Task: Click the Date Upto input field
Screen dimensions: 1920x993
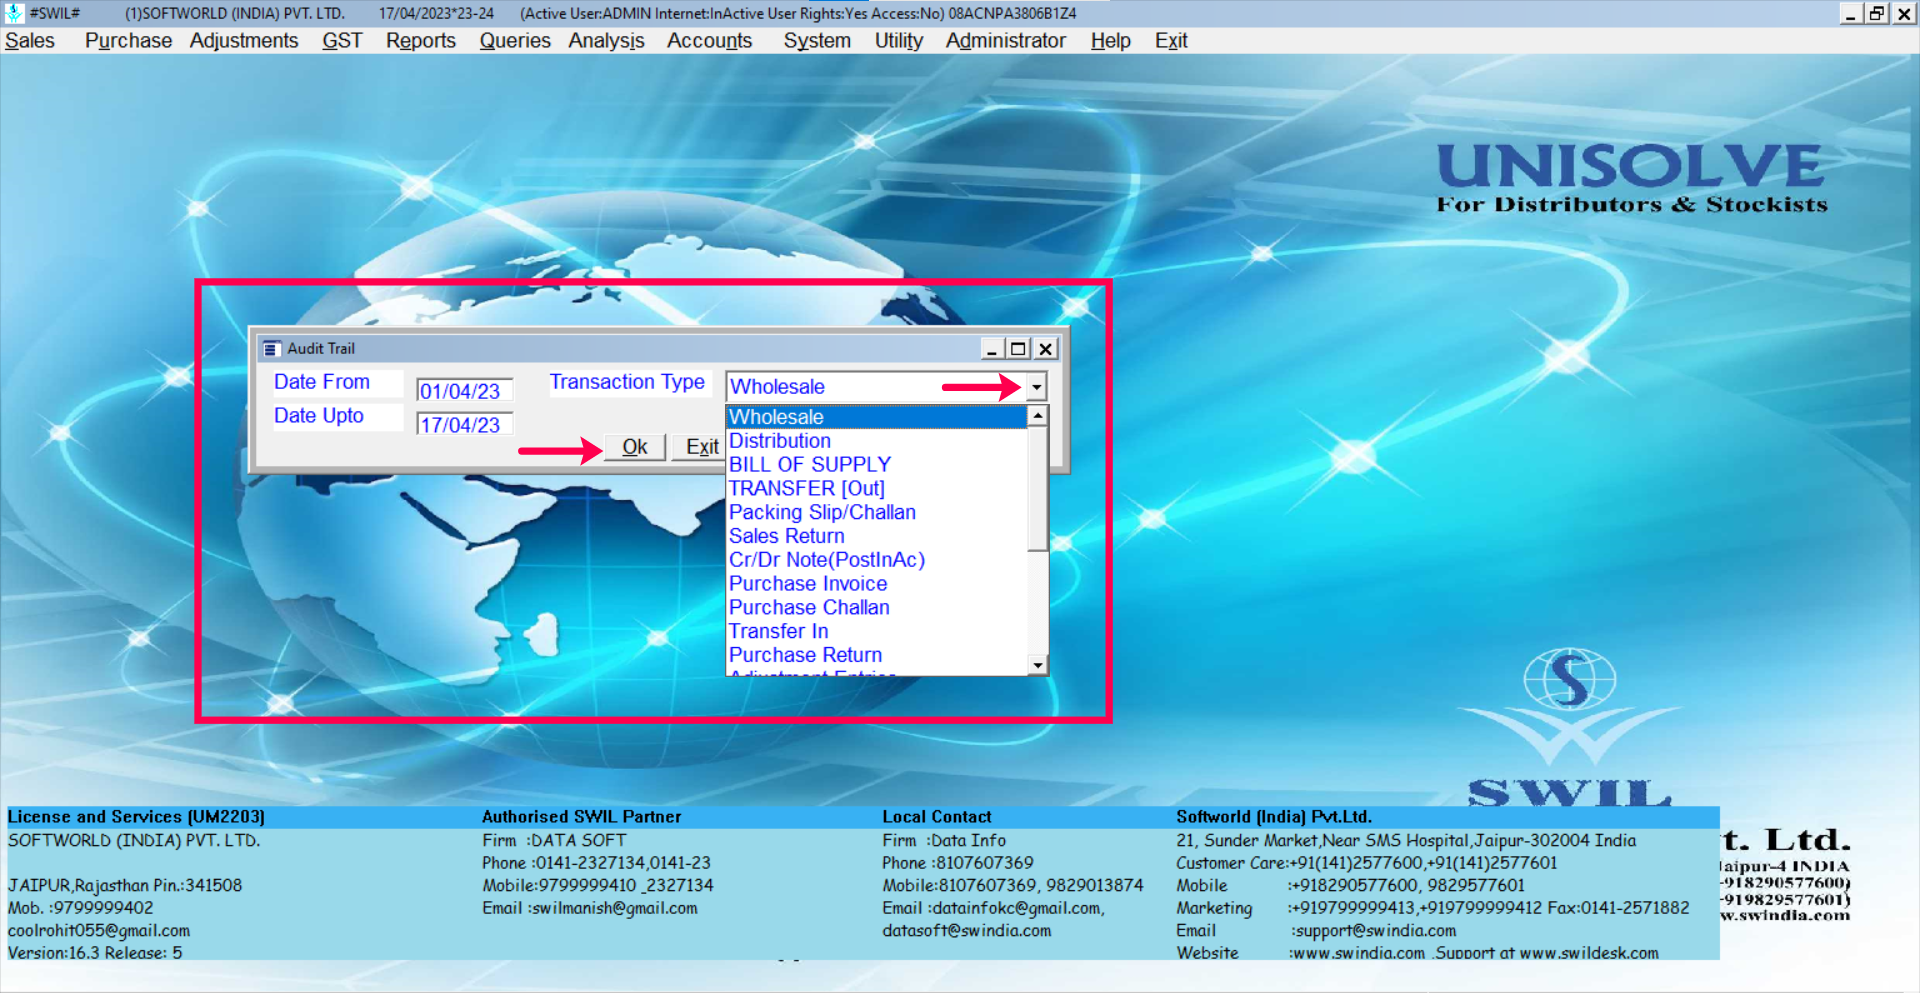Action: coord(465,425)
